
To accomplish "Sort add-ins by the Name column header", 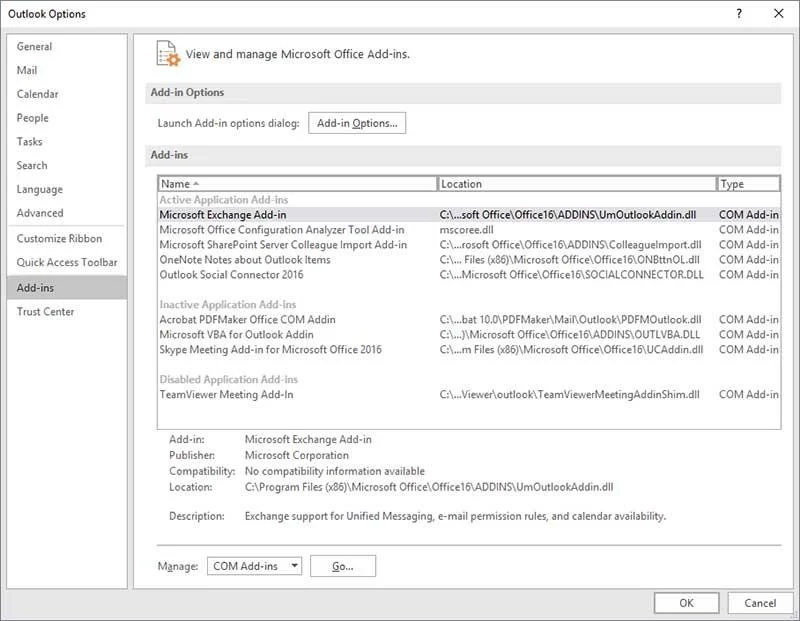I will (297, 184).
